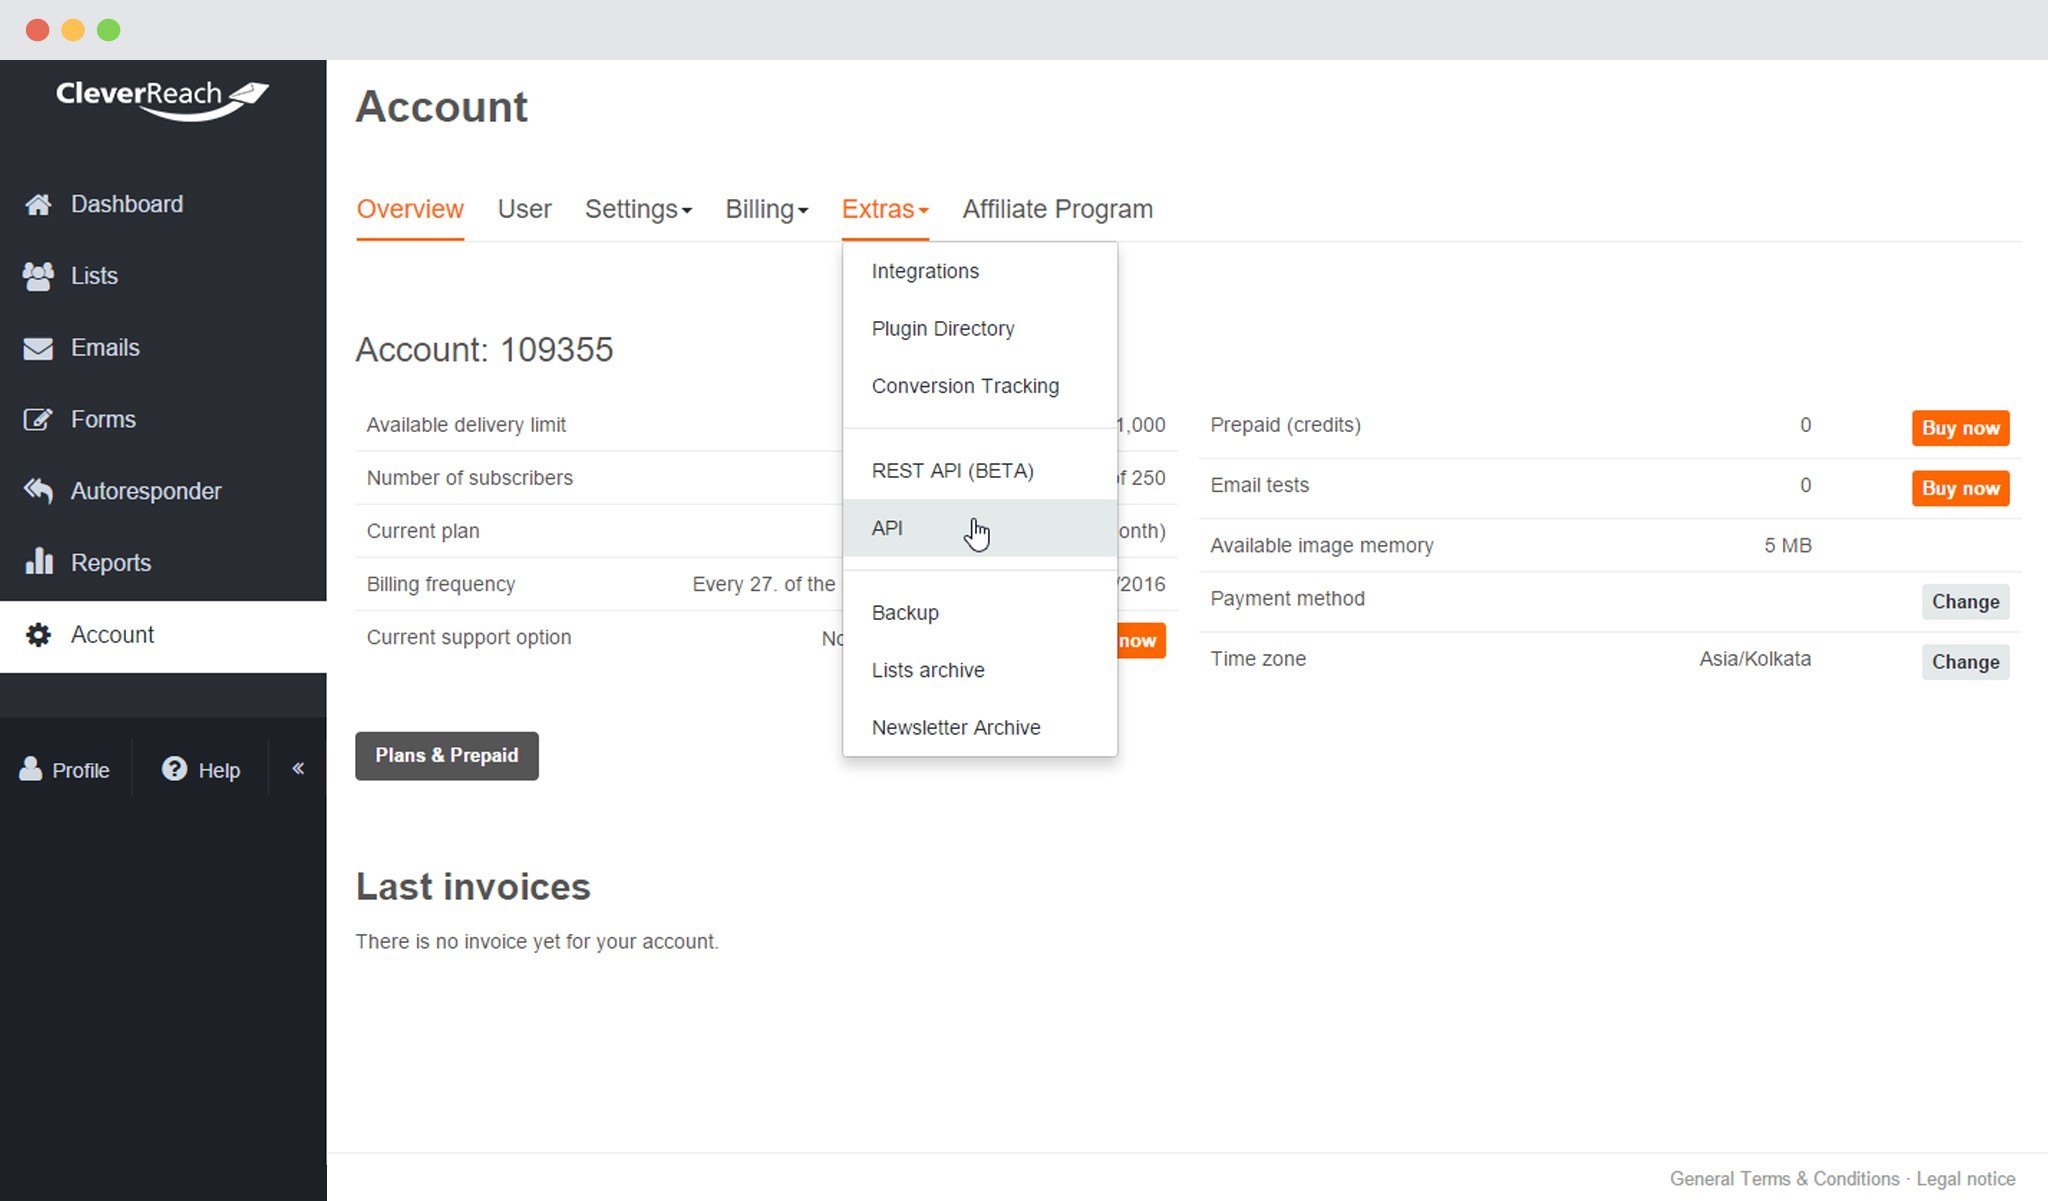Click the Change button for Payment method
This screenshot has width=2048, height=1201.
[x=1964, y=602]
